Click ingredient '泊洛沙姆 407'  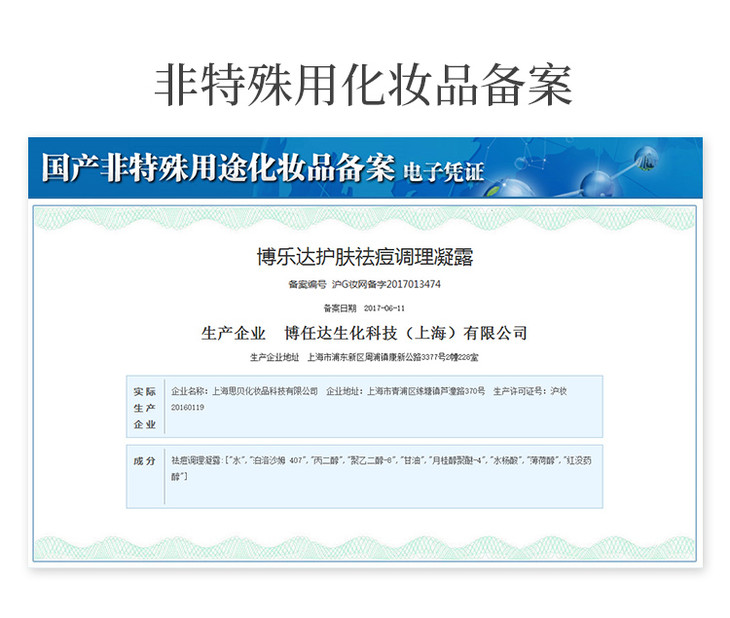(x=278, y=460)
